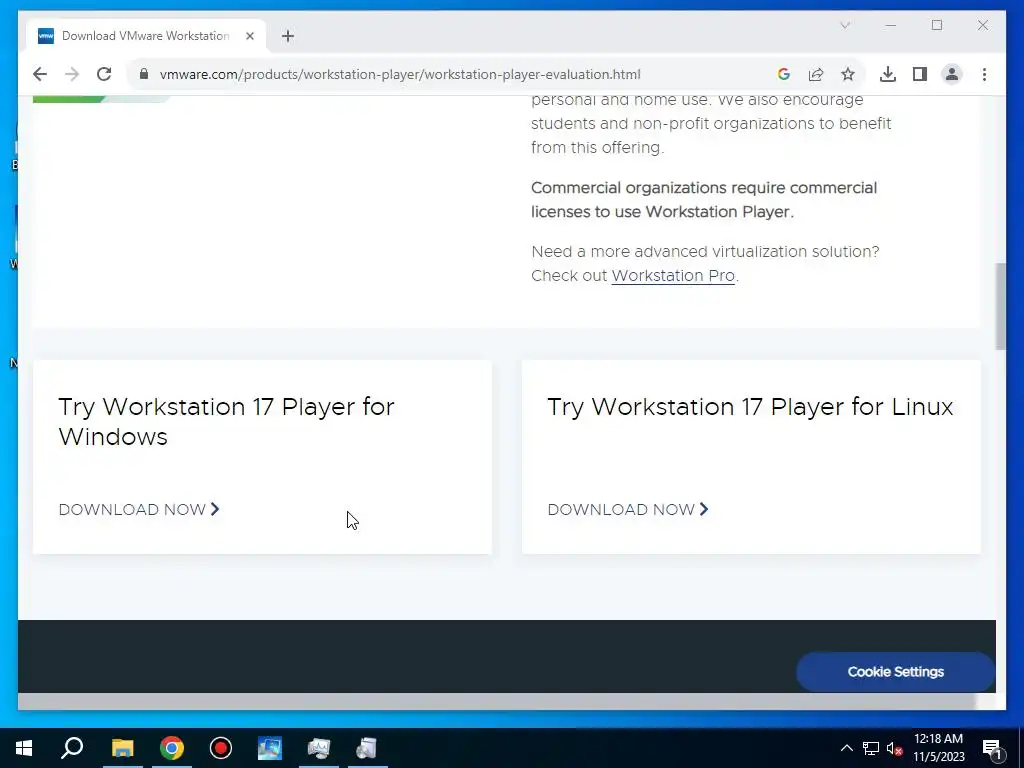
Task: Open File Explorer from taskbar
Action: pos(122,748)
